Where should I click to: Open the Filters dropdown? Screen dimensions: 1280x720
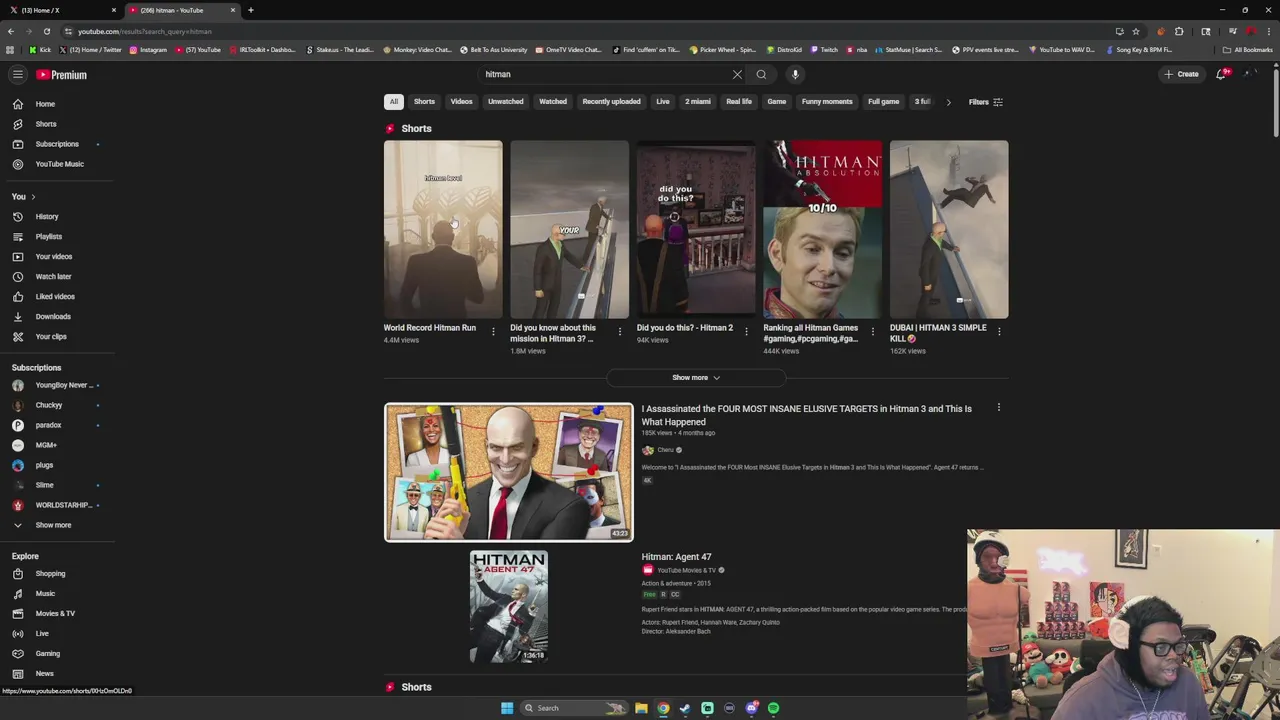985,102
